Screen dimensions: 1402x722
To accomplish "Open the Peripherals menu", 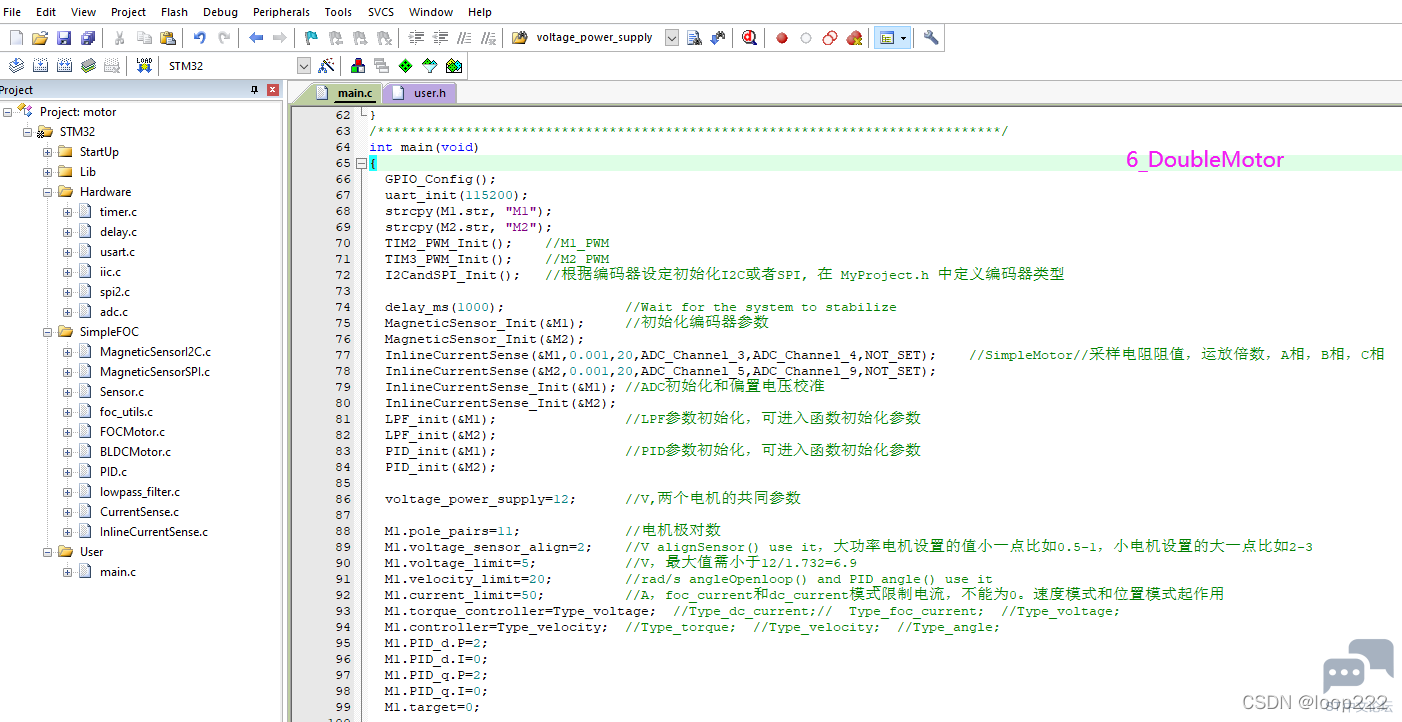I will point(281,12).
